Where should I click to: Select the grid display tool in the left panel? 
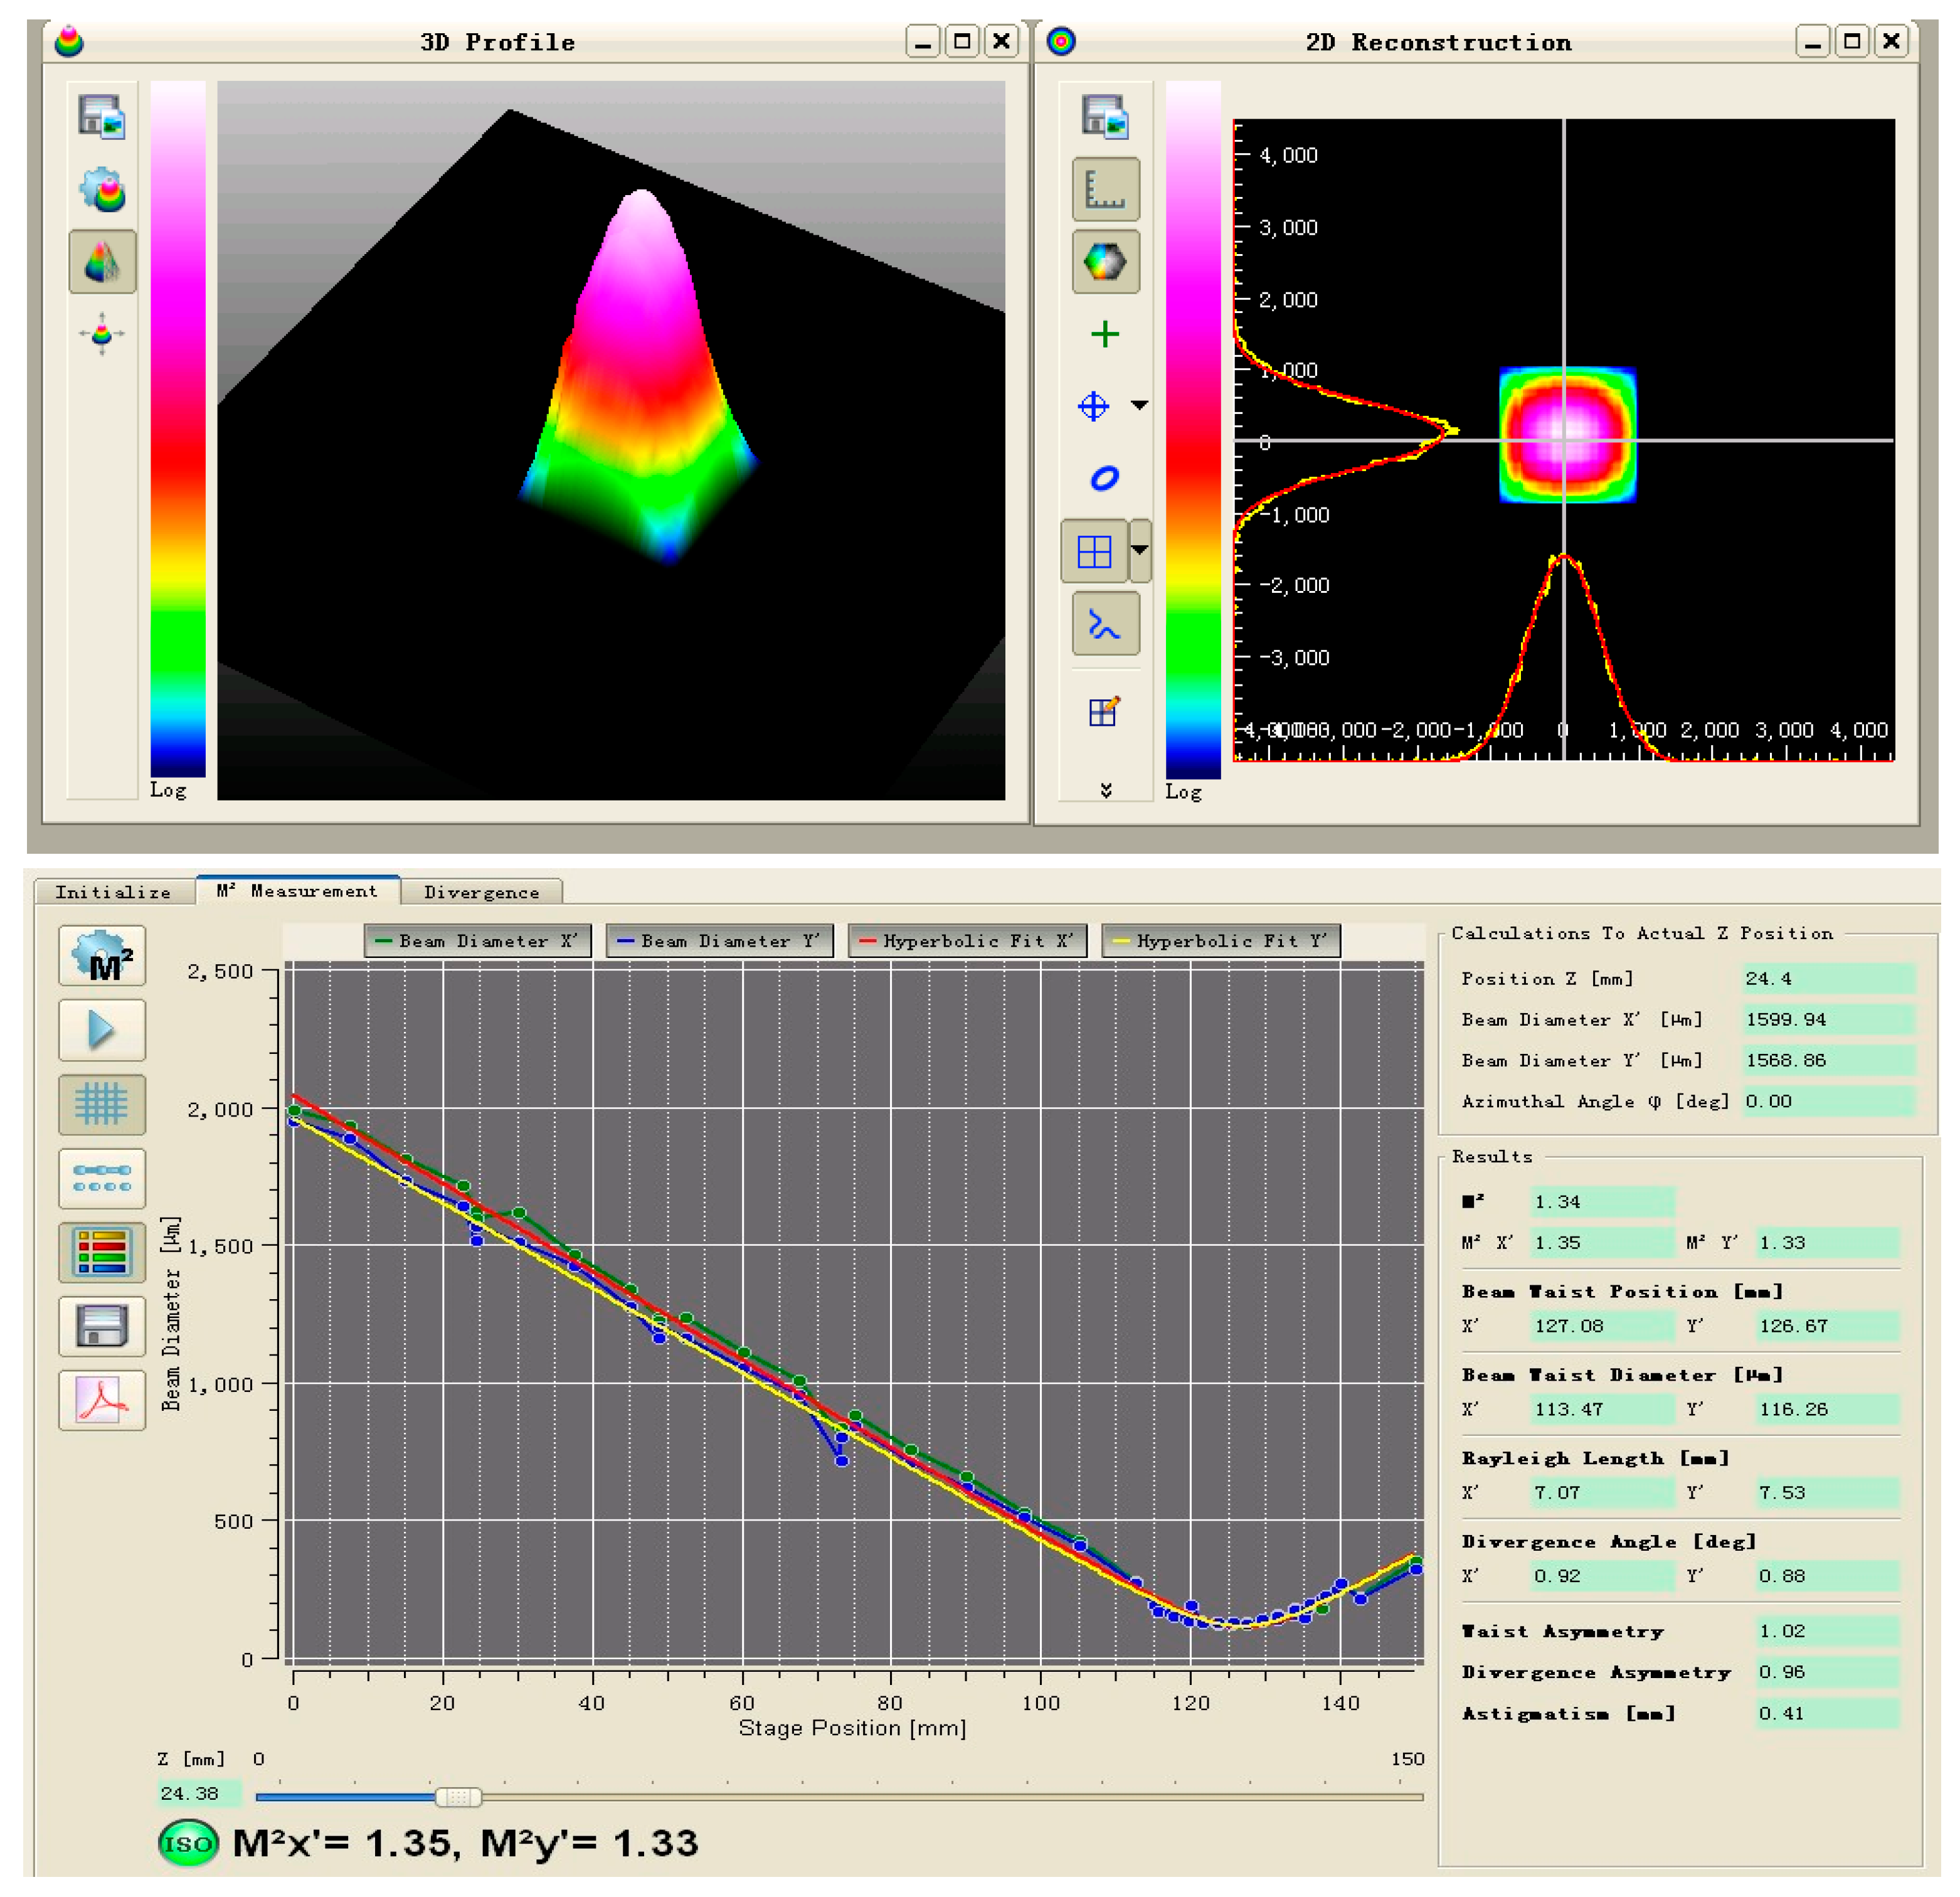click(103, 1104)
